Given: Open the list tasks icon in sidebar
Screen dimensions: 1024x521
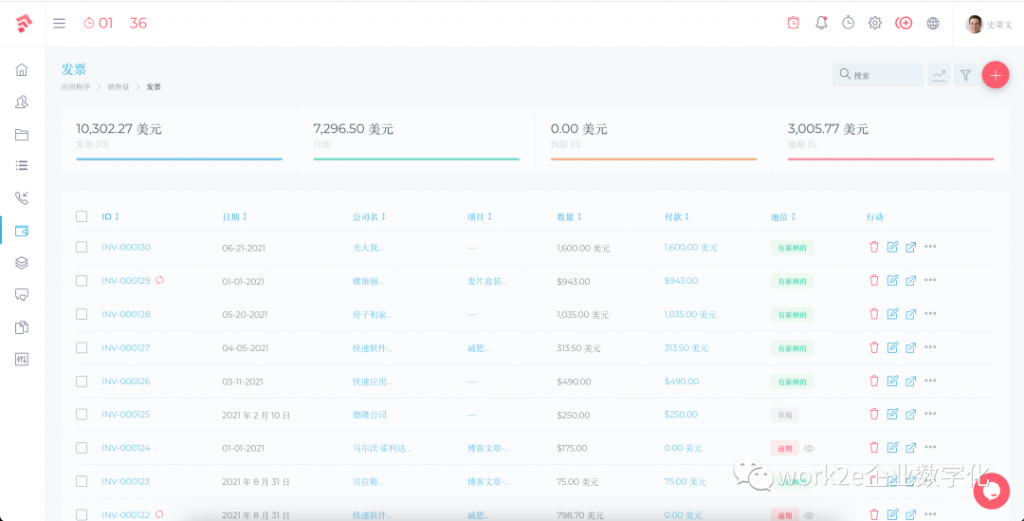Looking at the screenshot, I should [x=22, y=166].
